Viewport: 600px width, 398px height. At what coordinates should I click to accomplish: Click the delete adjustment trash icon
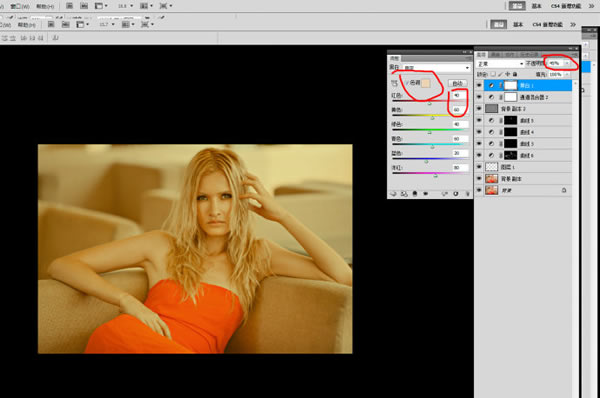pyautogui.click(x=467, y=194)
